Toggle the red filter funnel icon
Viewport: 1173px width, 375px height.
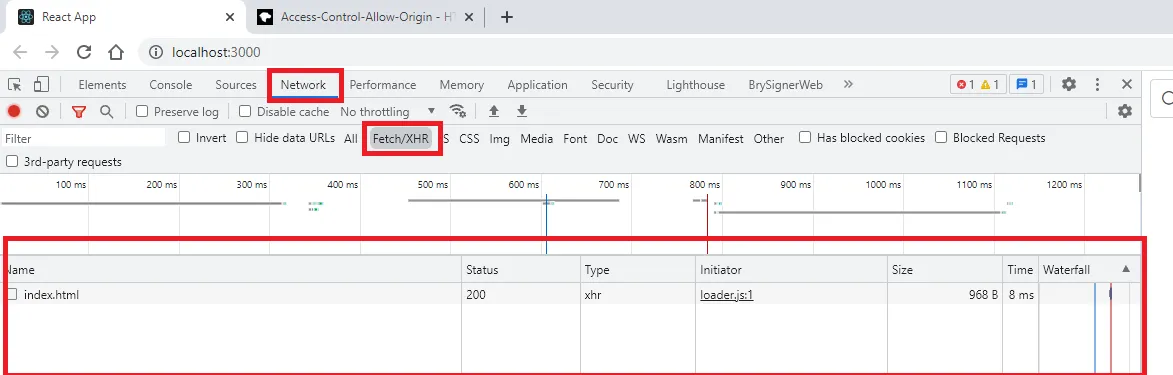tap(79, 112)
